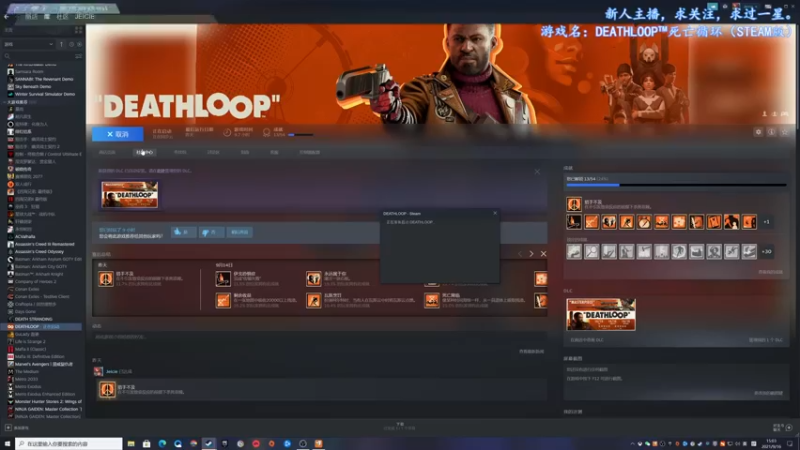The image size is (800, 450).
Task: Click the stopwatch unlocked achievement icon
Action: pos(644,222)
